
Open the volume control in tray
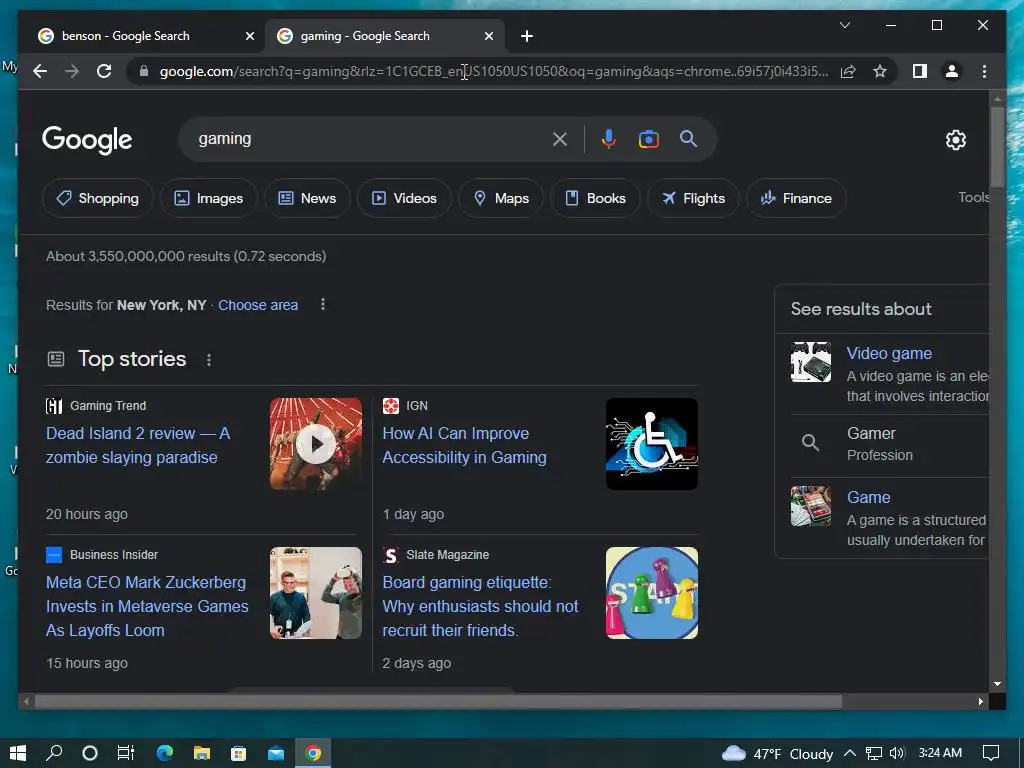pos(897,753)
